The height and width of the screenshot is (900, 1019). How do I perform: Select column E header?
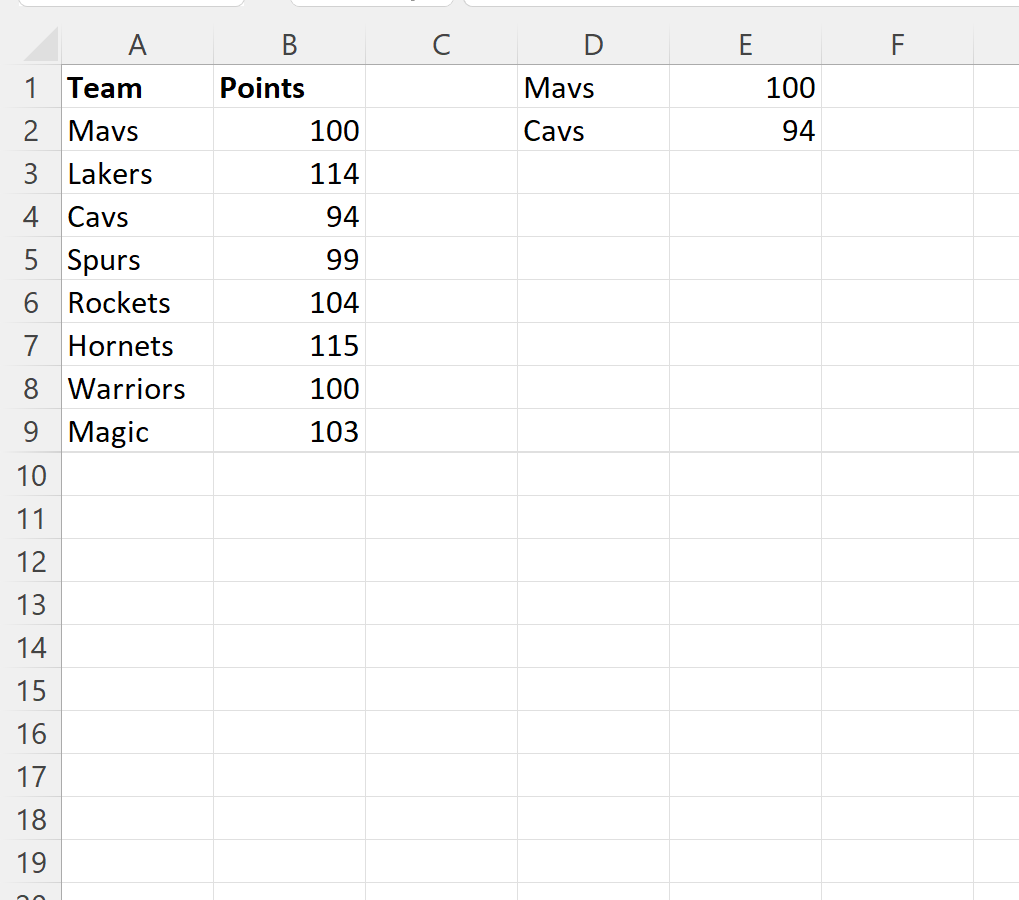pyautogui.click(x=745, y=45)
